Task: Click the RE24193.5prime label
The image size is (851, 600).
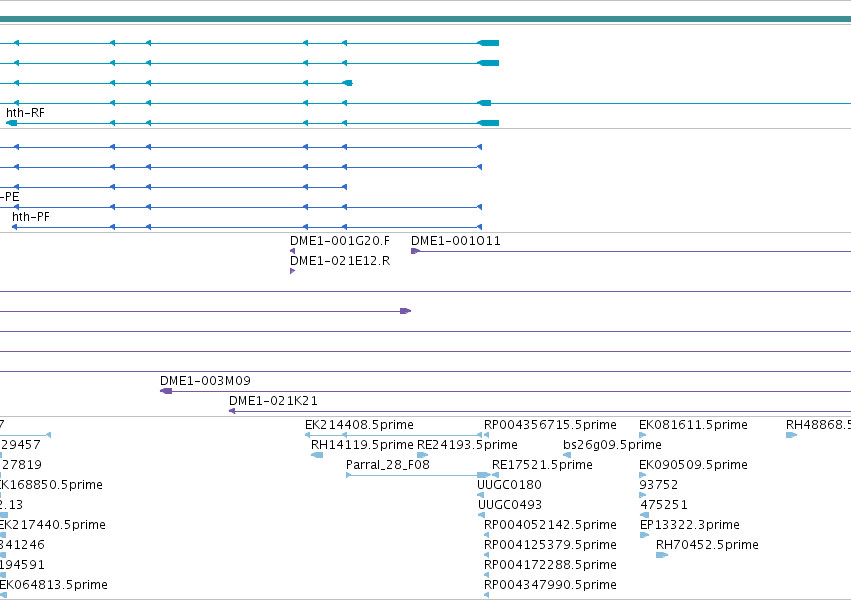Action: 467,445
